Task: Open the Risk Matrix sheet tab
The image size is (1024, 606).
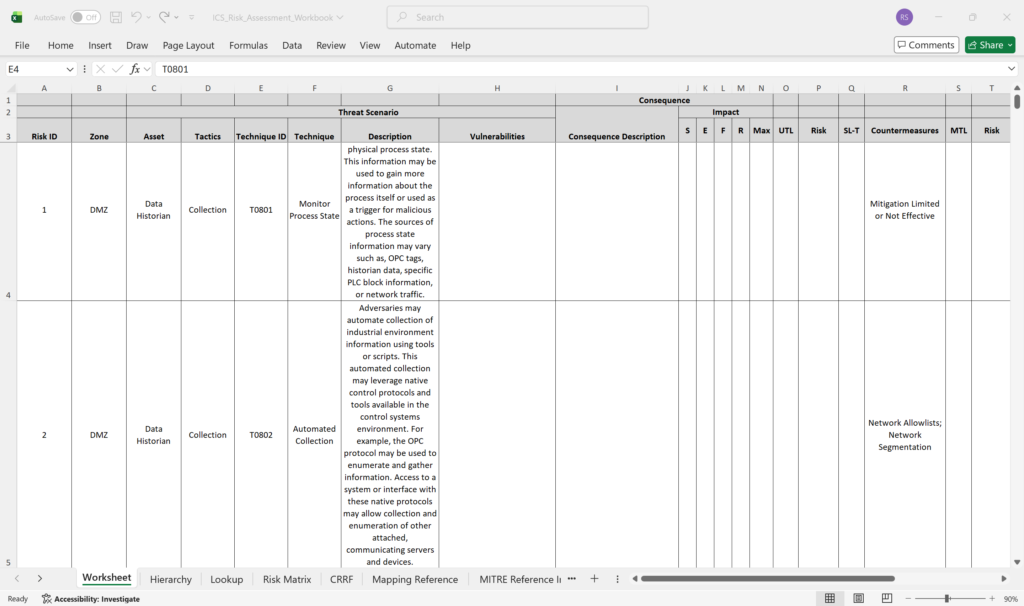Action: (x=287, y=579)
